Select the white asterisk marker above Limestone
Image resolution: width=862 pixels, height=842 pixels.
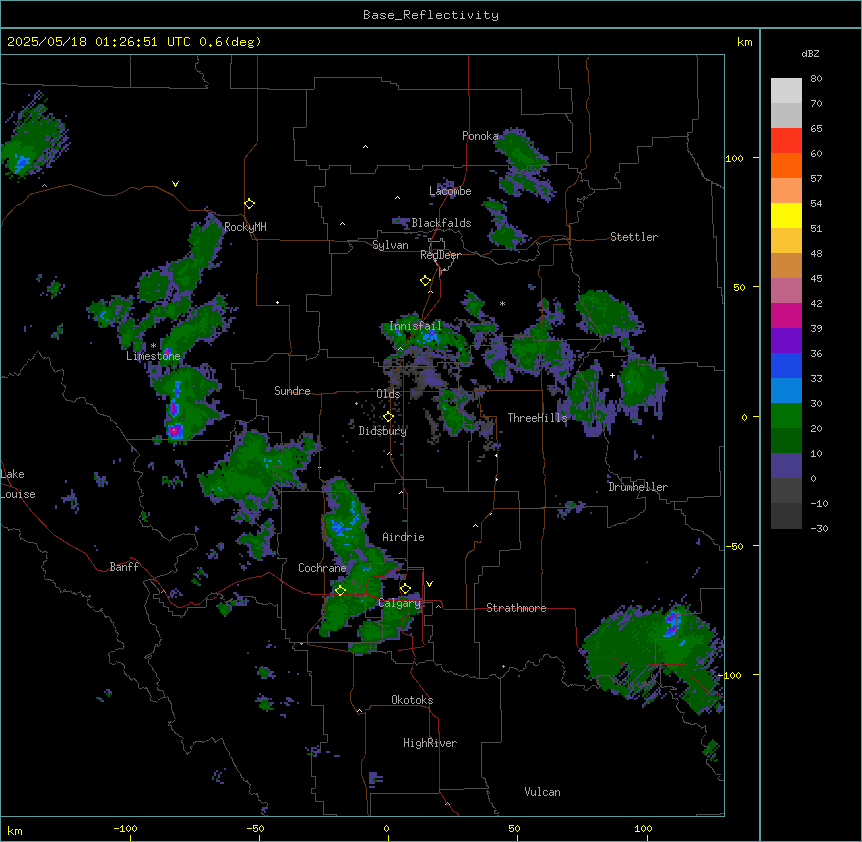tap(153, 346)
